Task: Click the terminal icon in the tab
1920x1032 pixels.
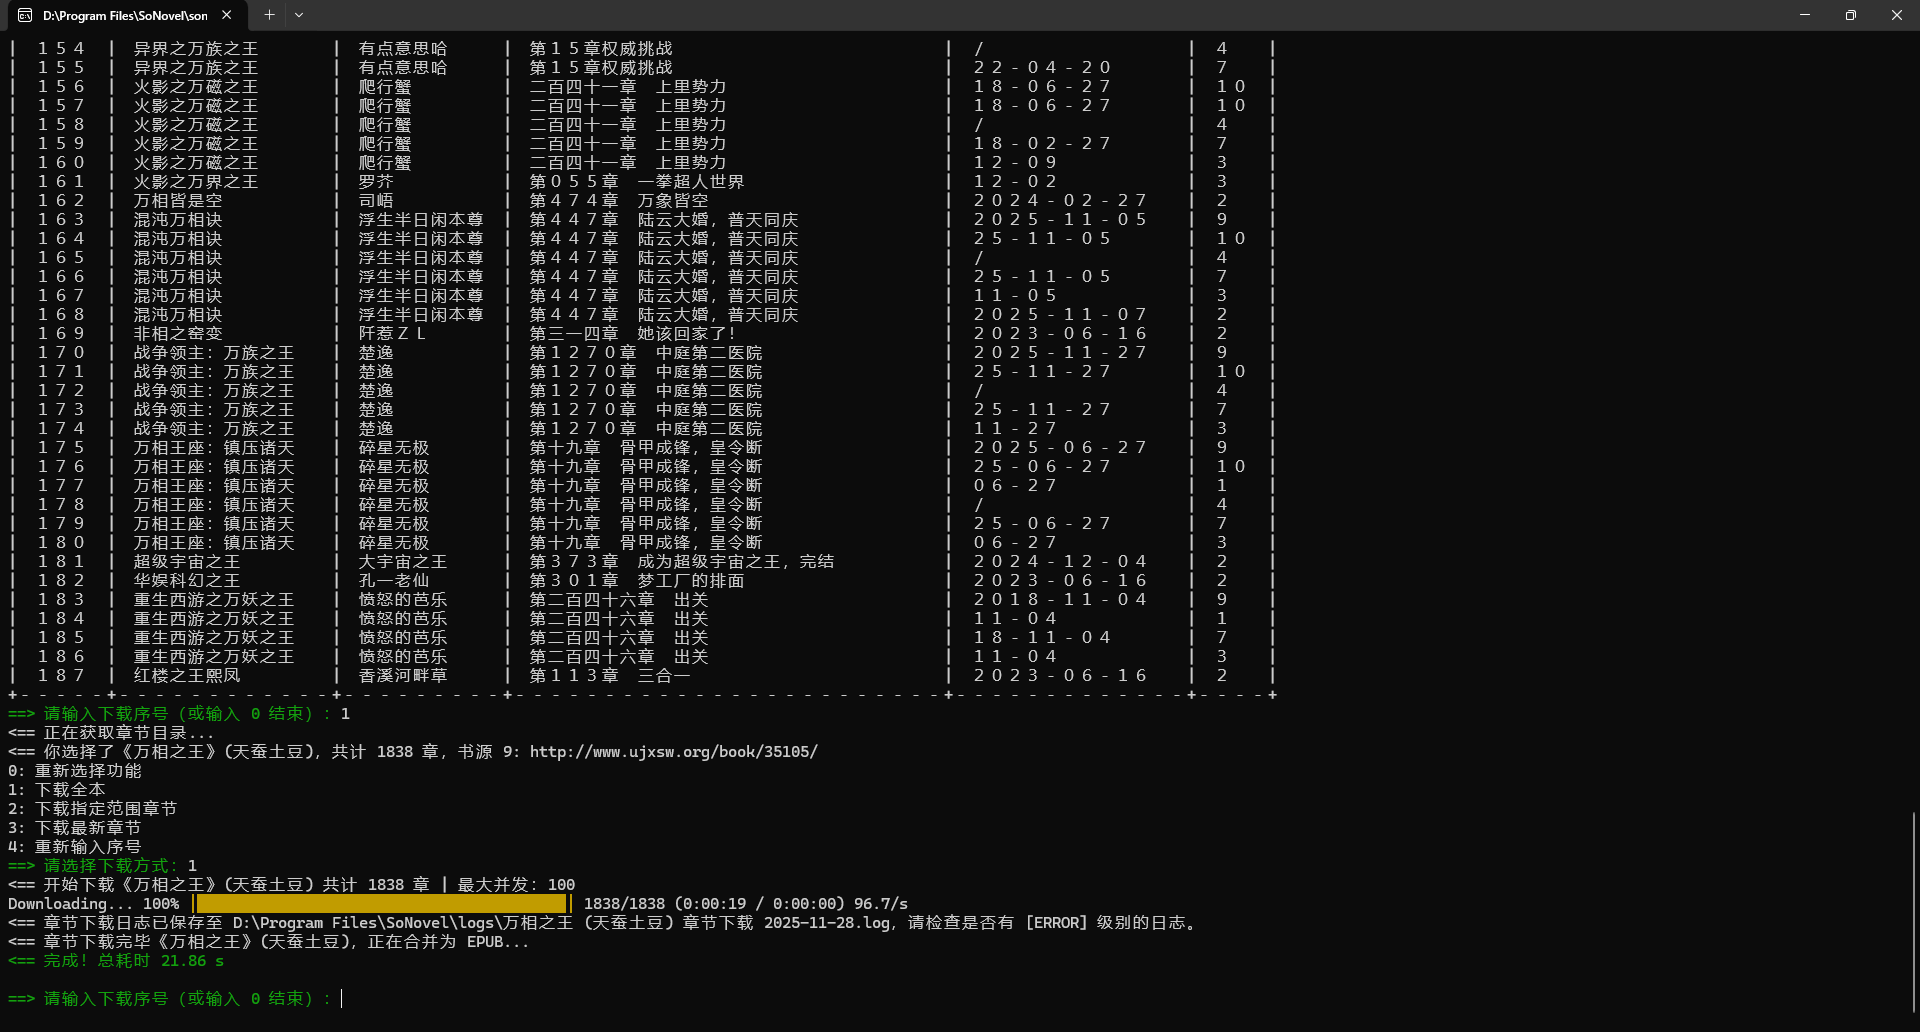Action: click(x=24, y=15)
